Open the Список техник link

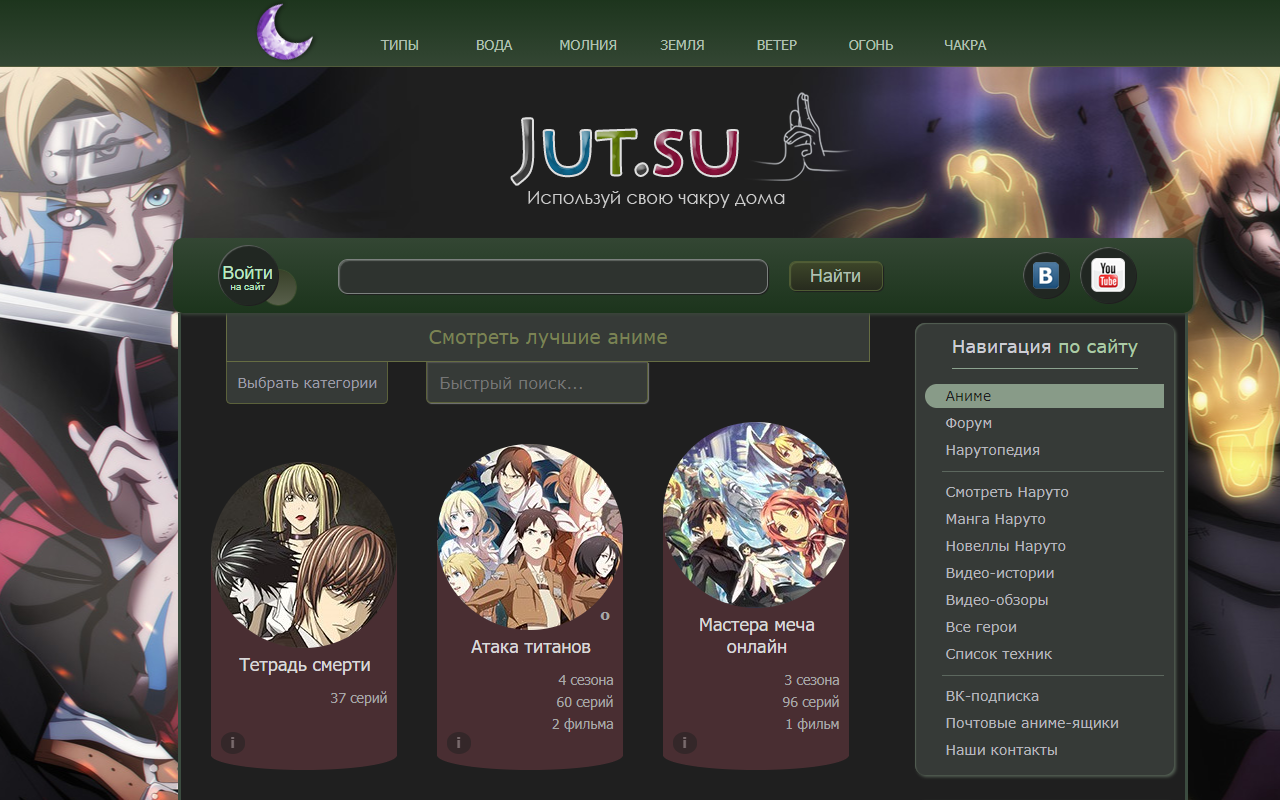999,654
